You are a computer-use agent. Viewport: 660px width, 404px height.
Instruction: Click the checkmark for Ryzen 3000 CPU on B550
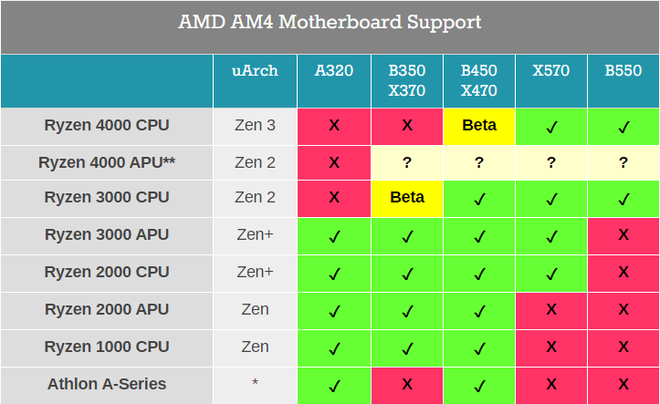point(623,198)
